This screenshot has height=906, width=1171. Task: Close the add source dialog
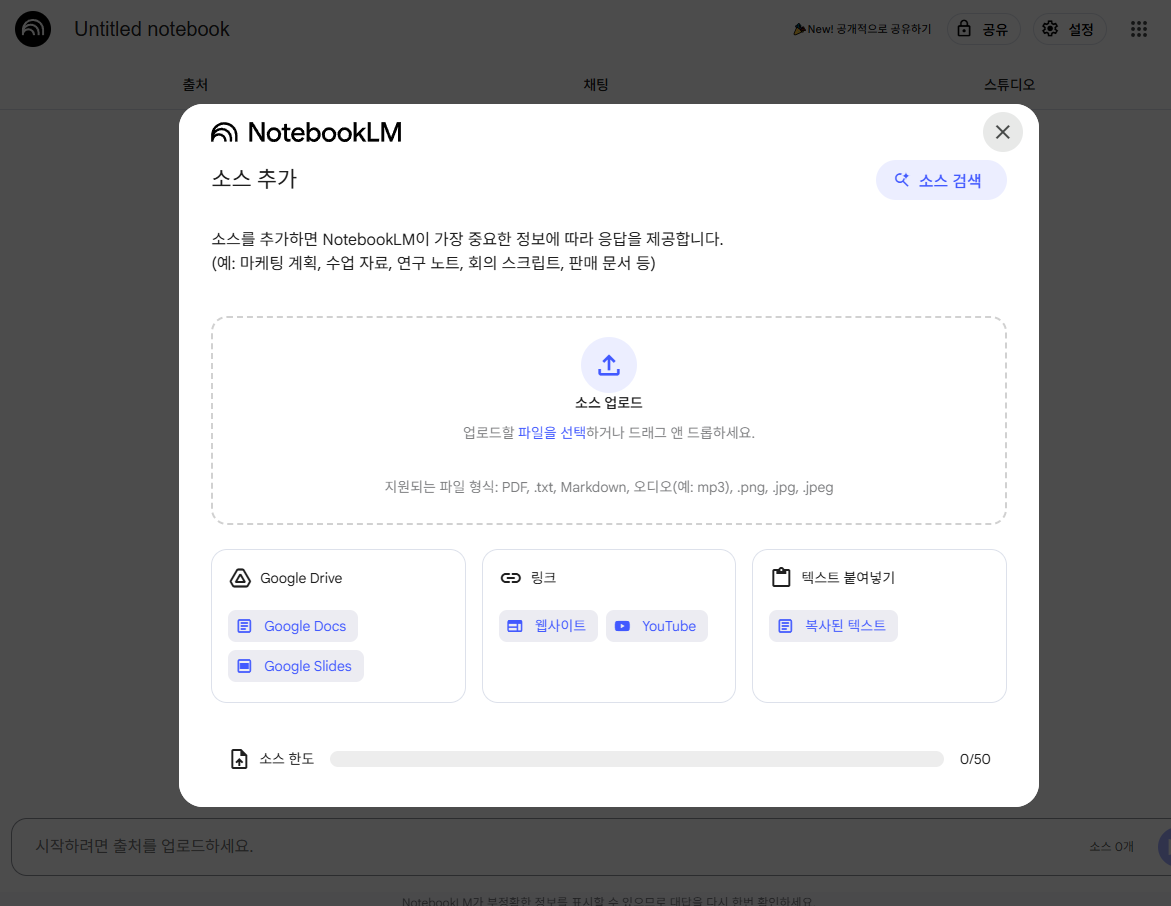click(1002, 132)
